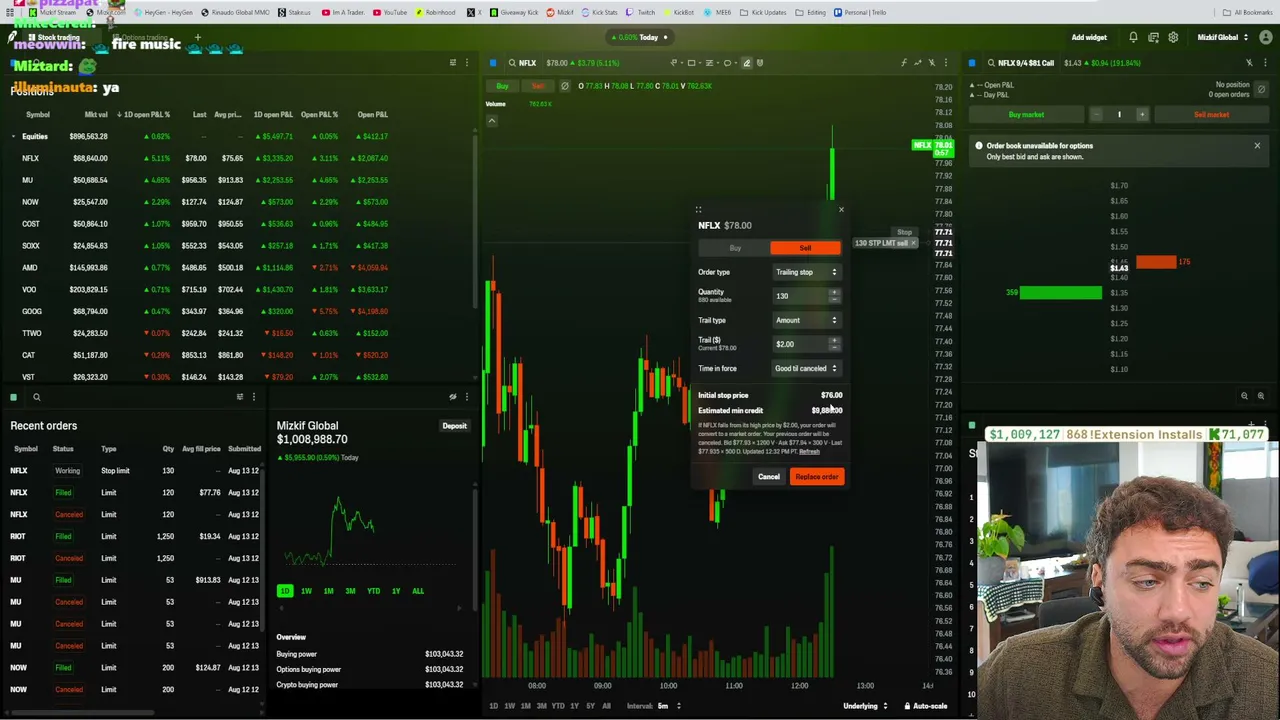Toggle the Auto-scale chart option

[925, 706]
